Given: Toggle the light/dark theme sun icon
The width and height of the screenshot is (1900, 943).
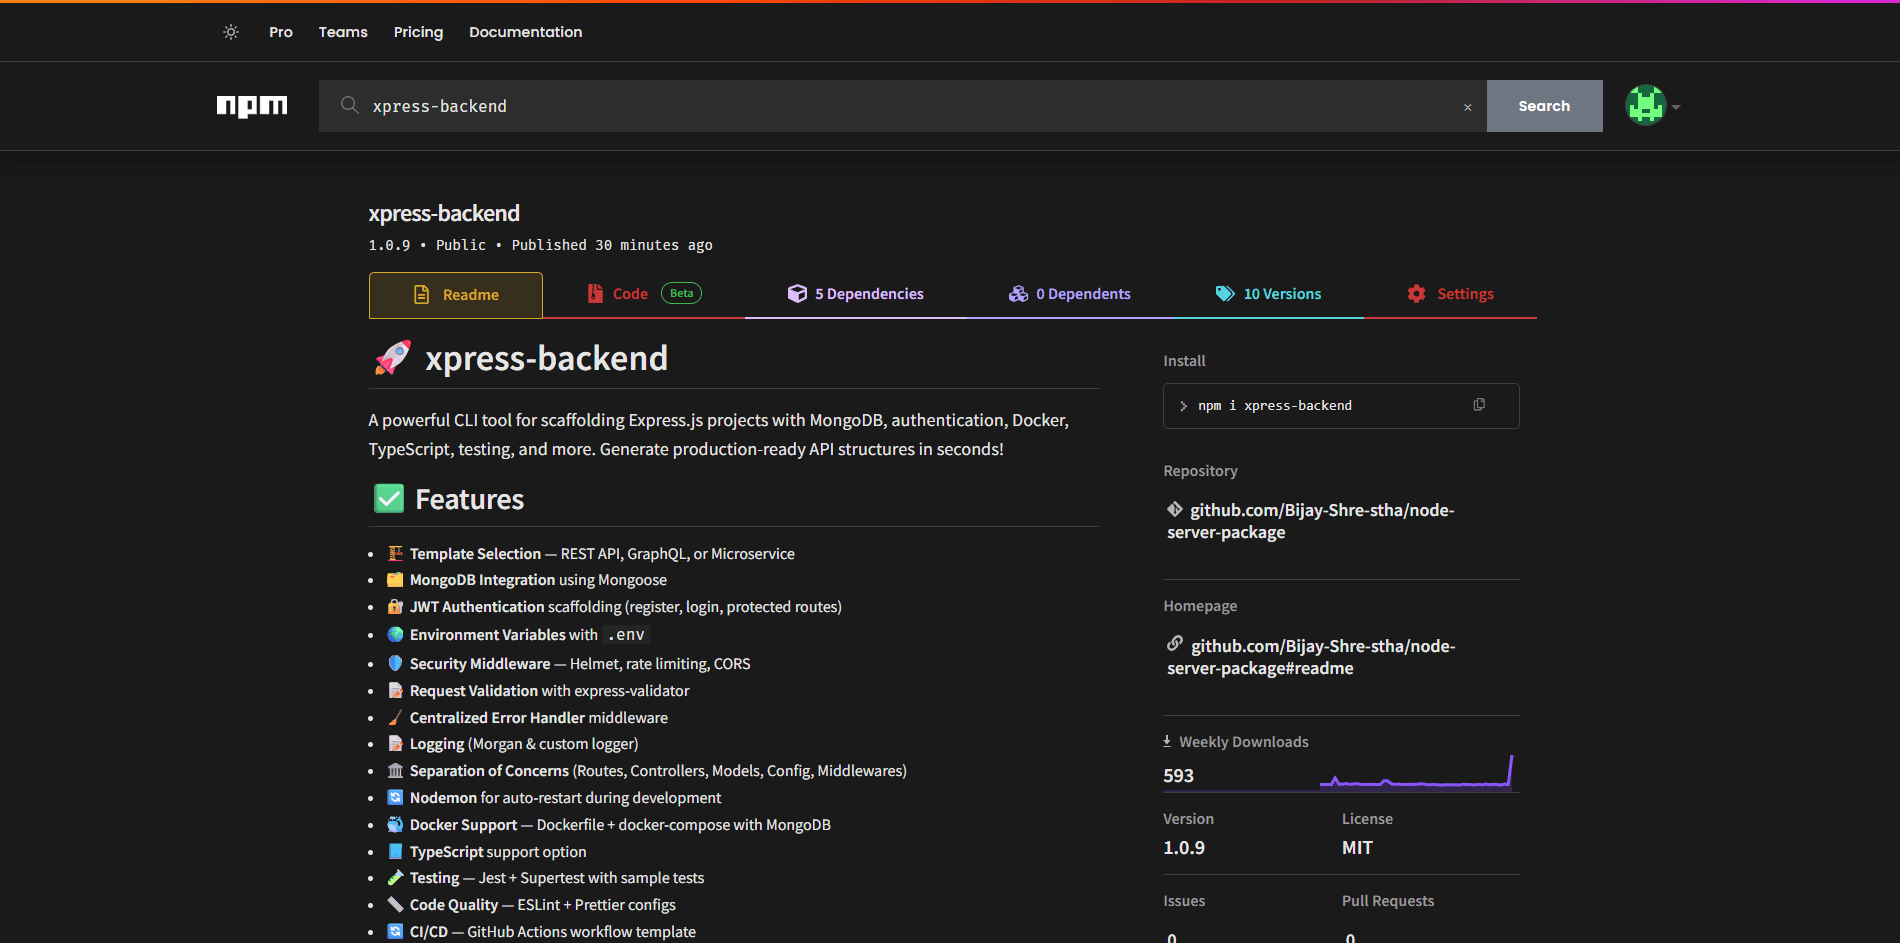Looking at the screenshot, I should (x=231, y=32).
